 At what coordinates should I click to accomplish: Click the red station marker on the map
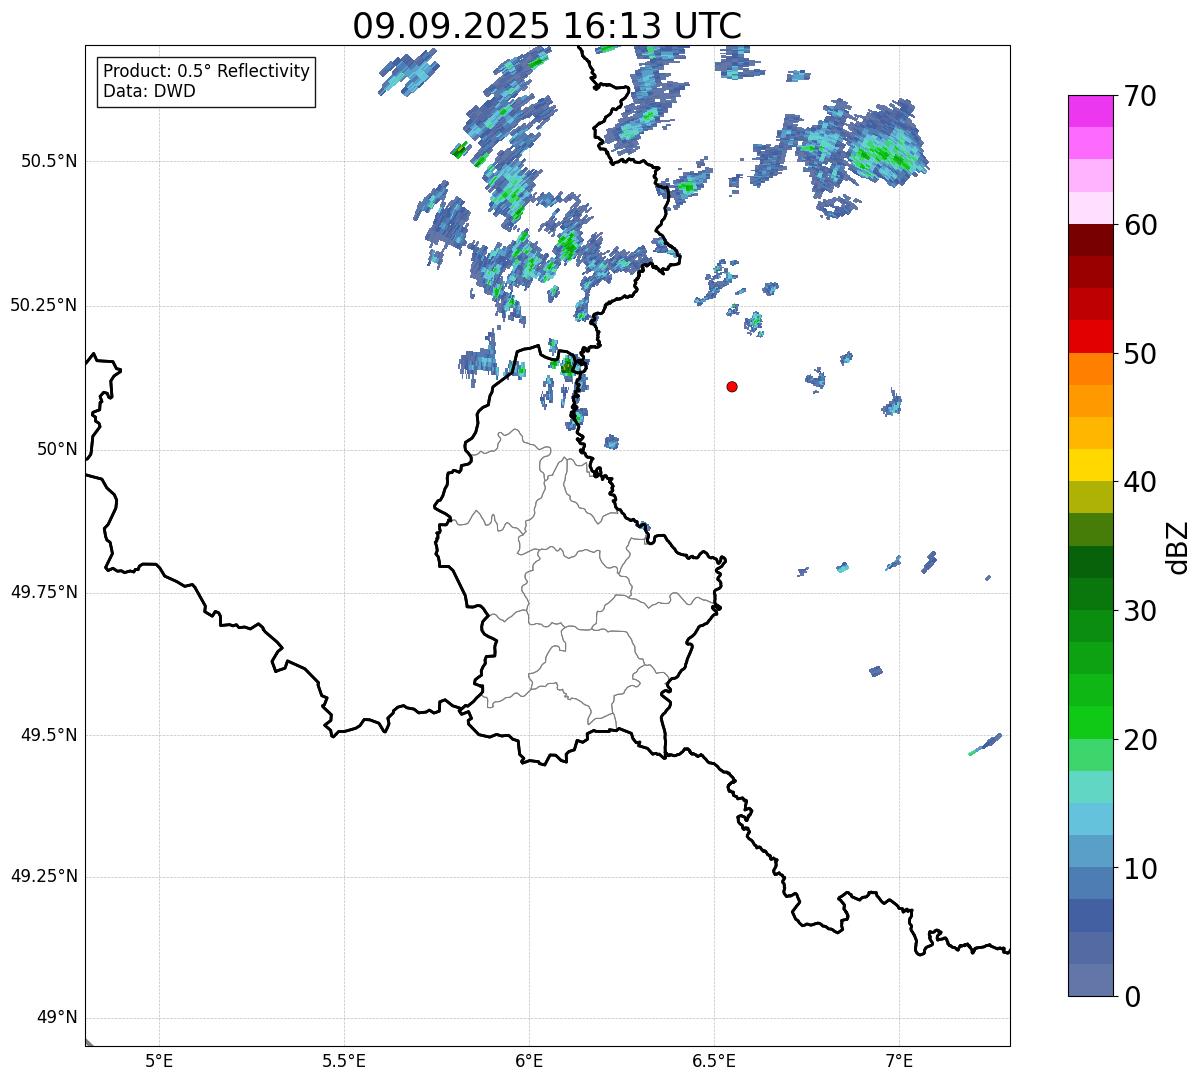click(x=732, y=387)
